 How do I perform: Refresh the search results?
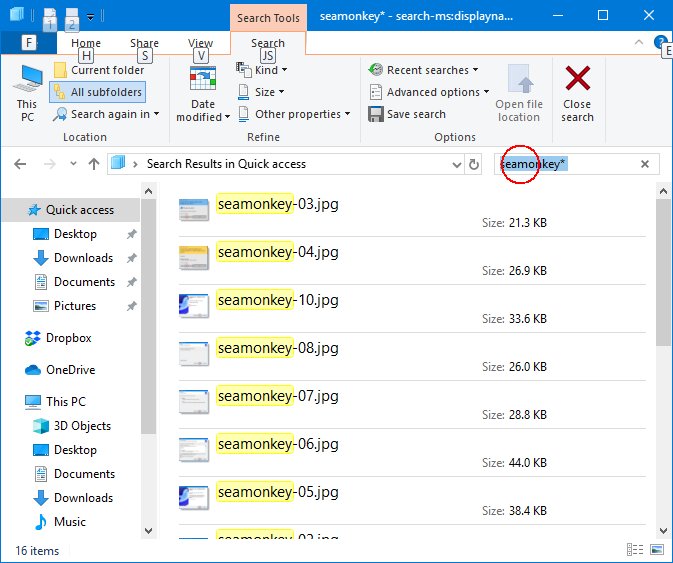pos(473,164)
